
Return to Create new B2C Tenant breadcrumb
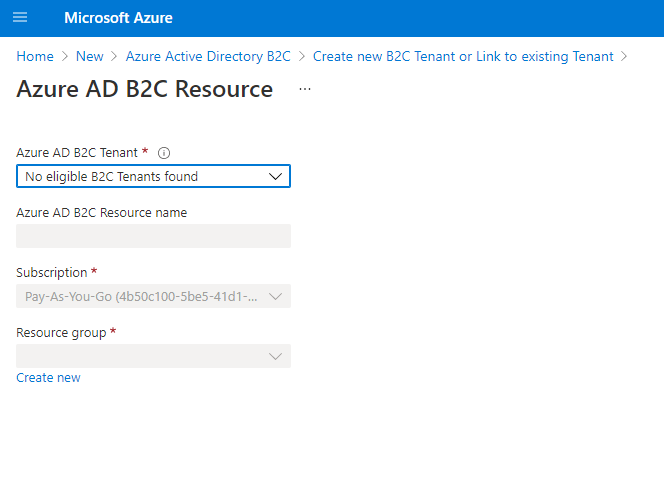[x=463, y=57]
